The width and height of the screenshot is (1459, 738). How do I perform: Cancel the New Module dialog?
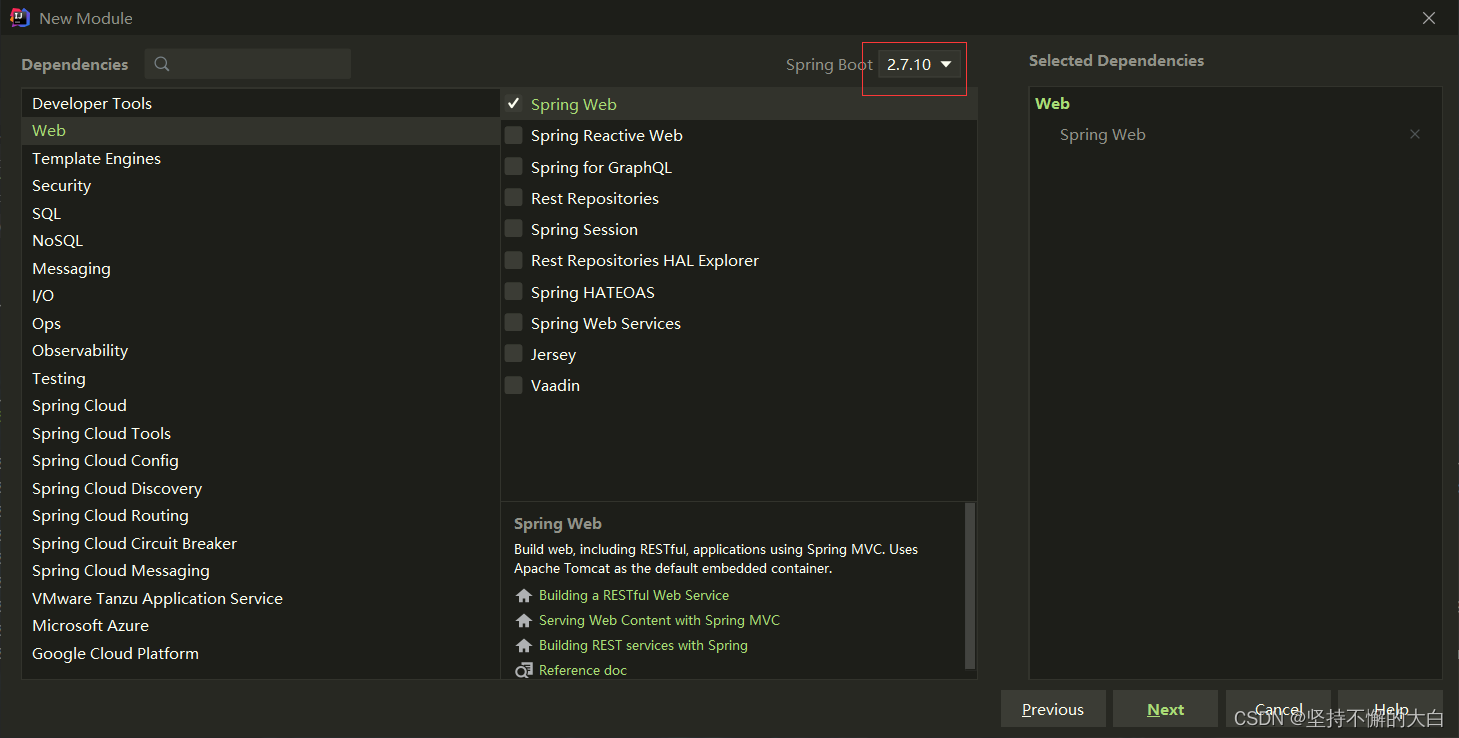(1278, 709)
